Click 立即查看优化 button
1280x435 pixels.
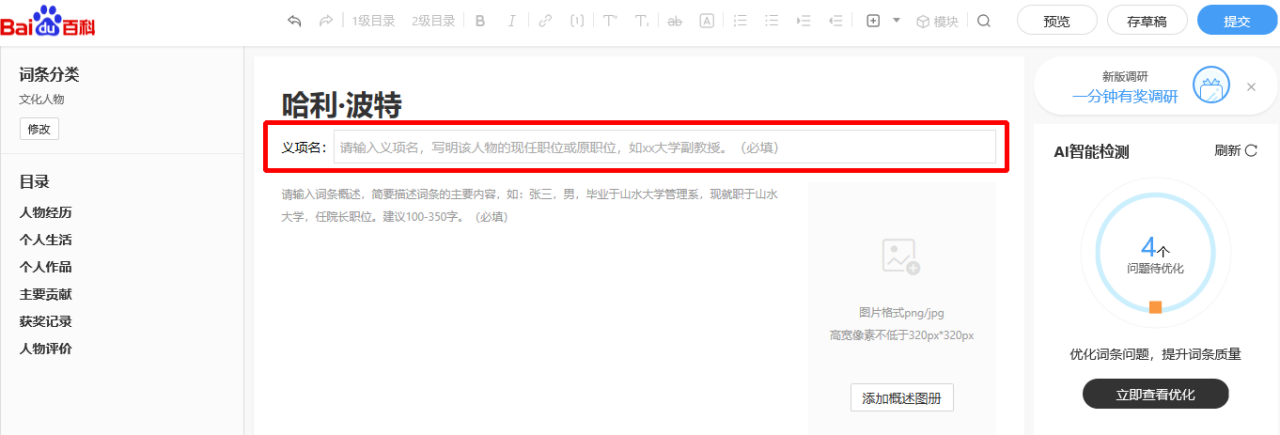(x=1155, y=394)
